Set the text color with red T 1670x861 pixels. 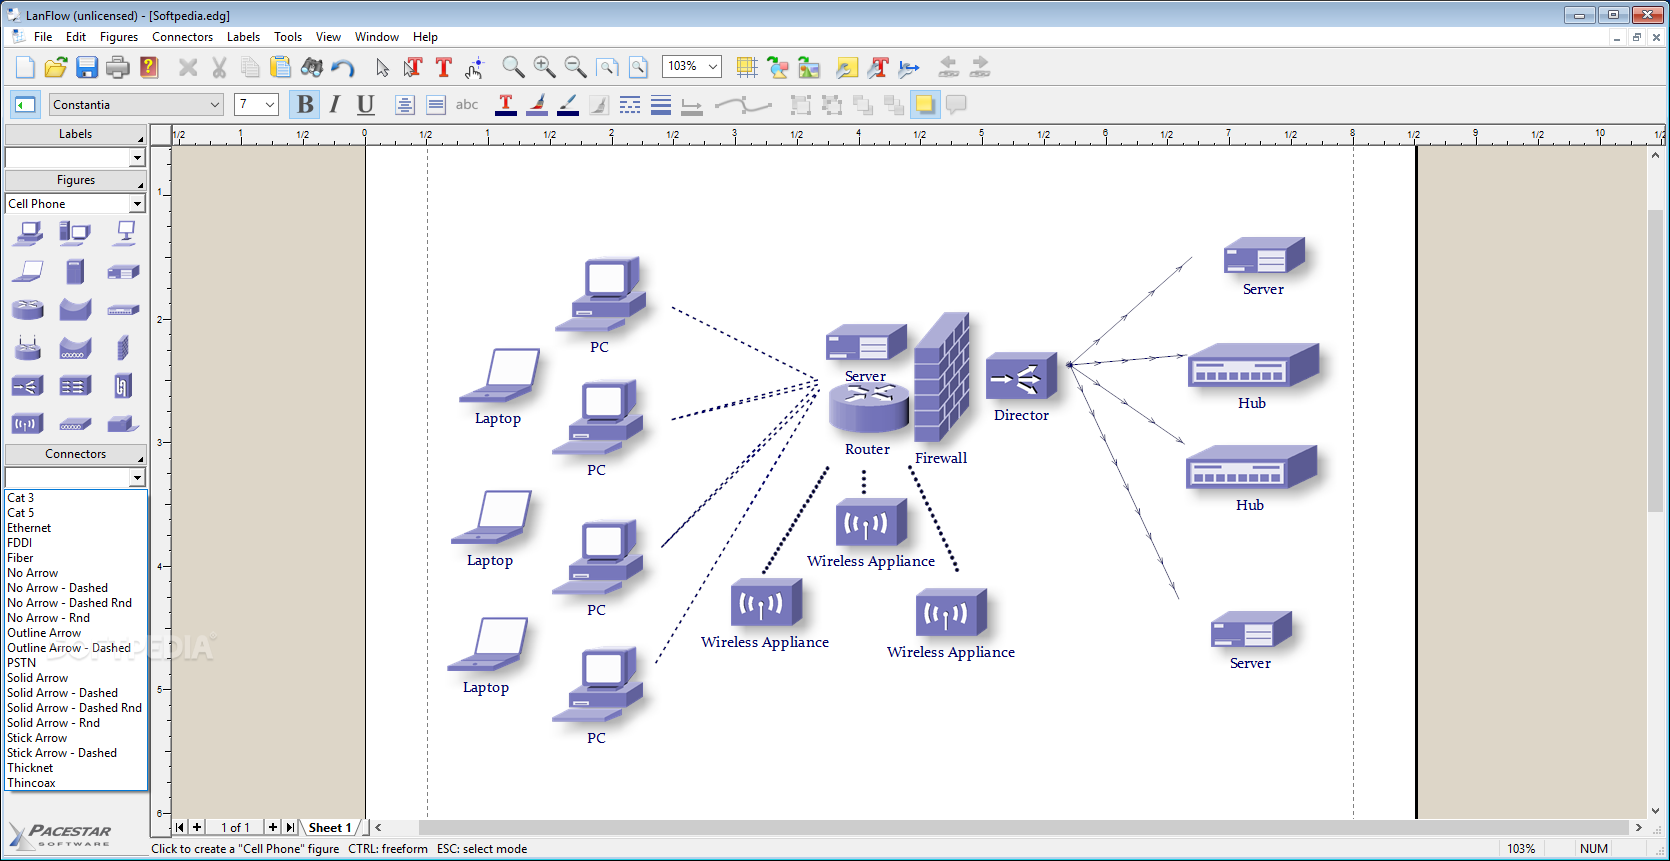(506, 104)
